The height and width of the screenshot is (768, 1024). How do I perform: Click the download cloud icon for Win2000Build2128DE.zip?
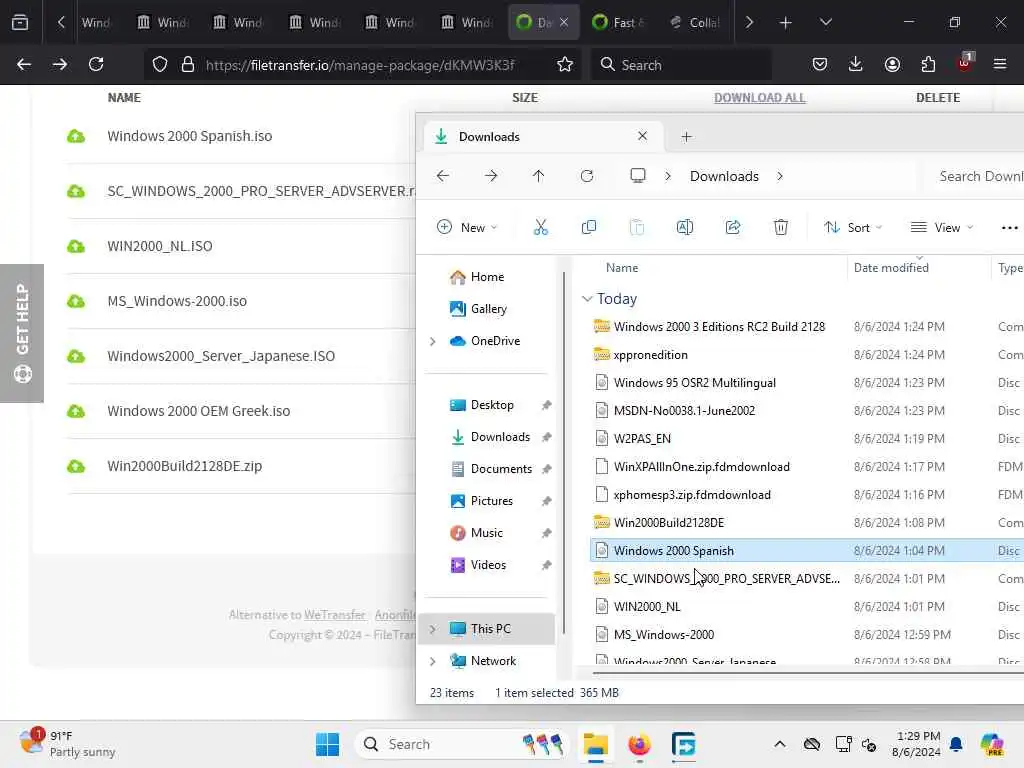(x=76, y=466)
